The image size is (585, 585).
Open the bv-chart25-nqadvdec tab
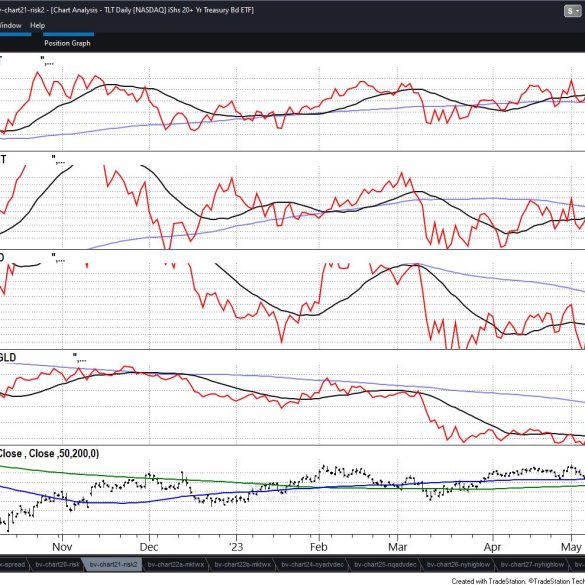coord(385,564)
